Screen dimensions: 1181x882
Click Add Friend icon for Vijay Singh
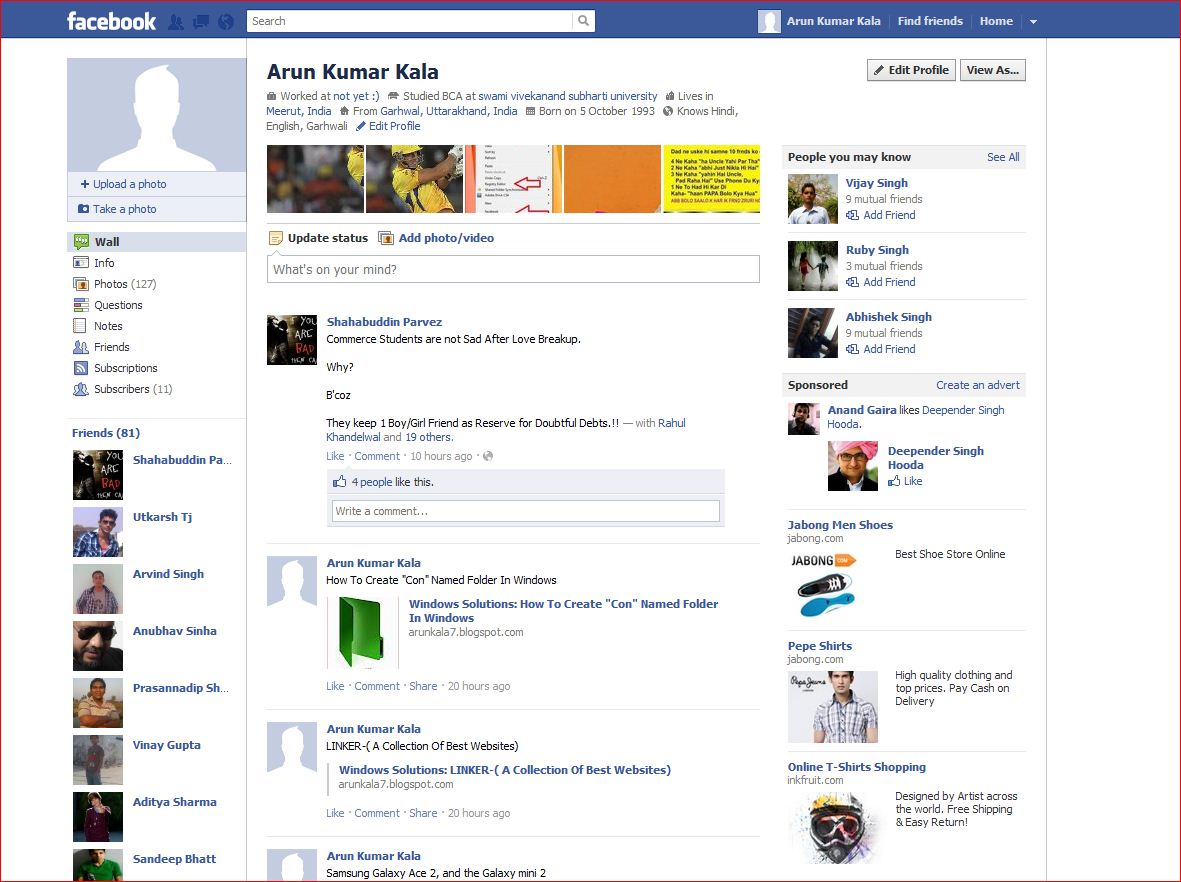point(854,215)
